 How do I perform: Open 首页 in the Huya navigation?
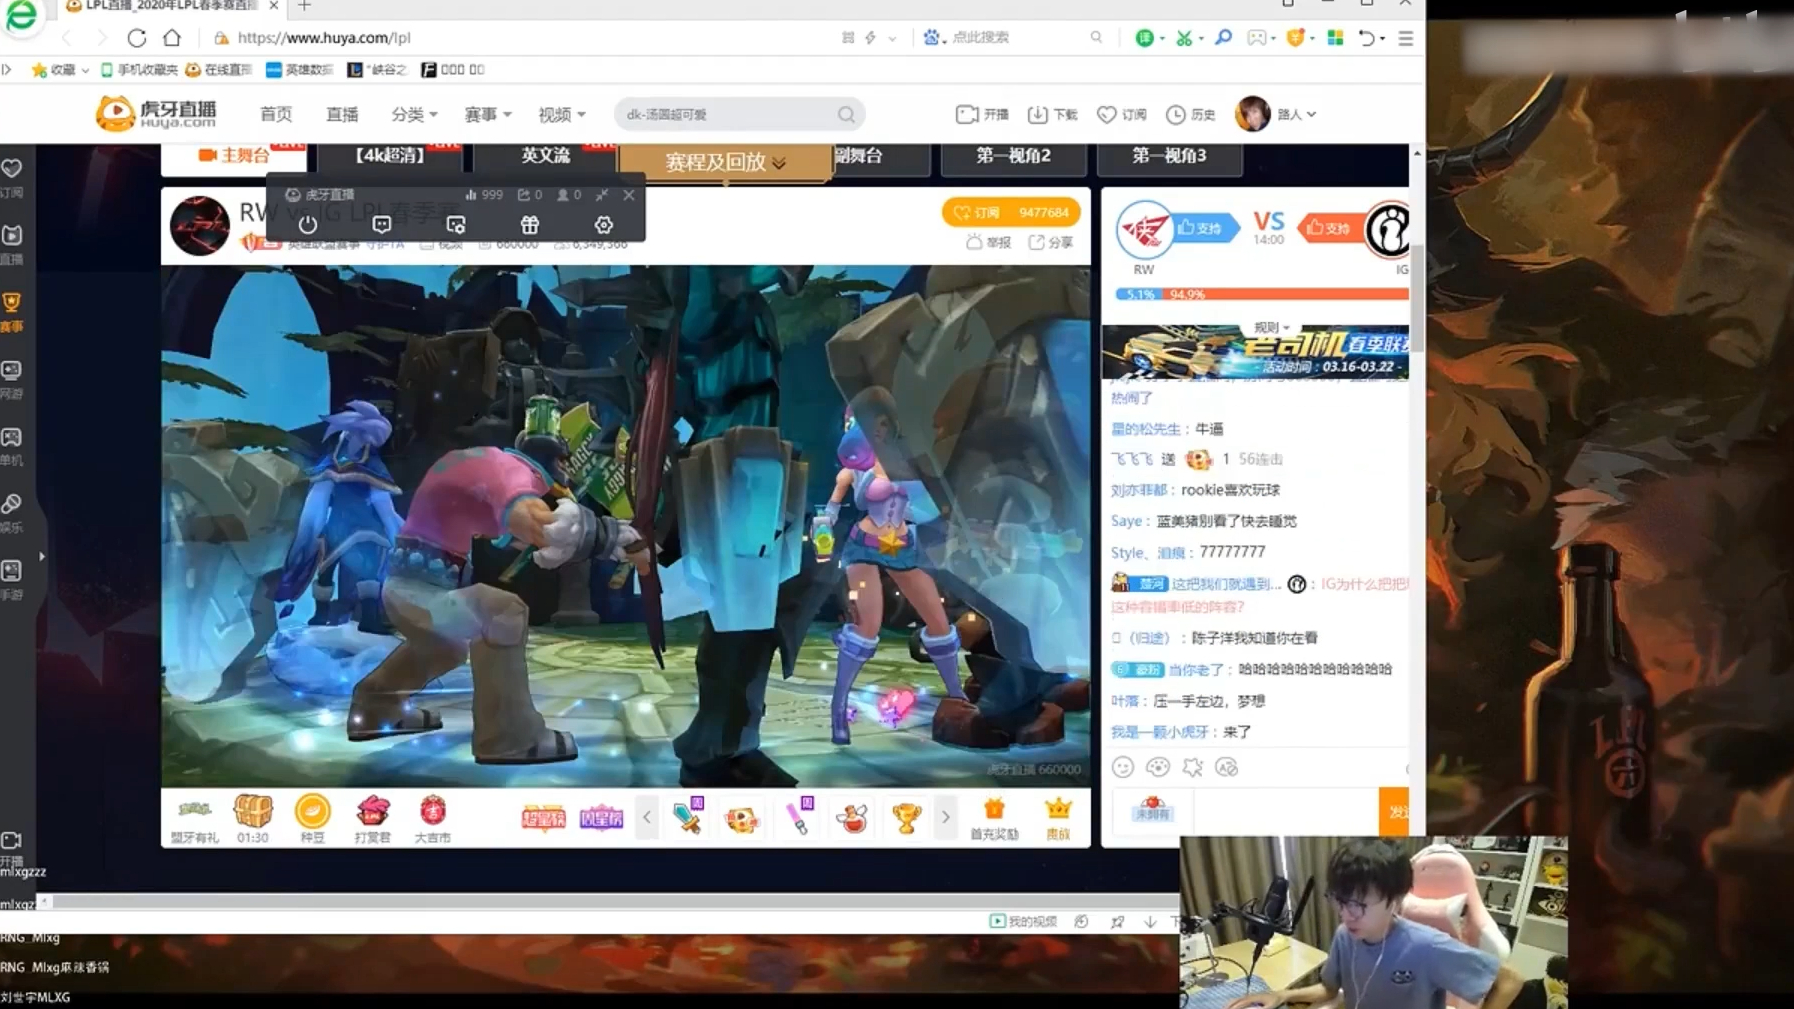pyautogui.click(x=276, y=114)
